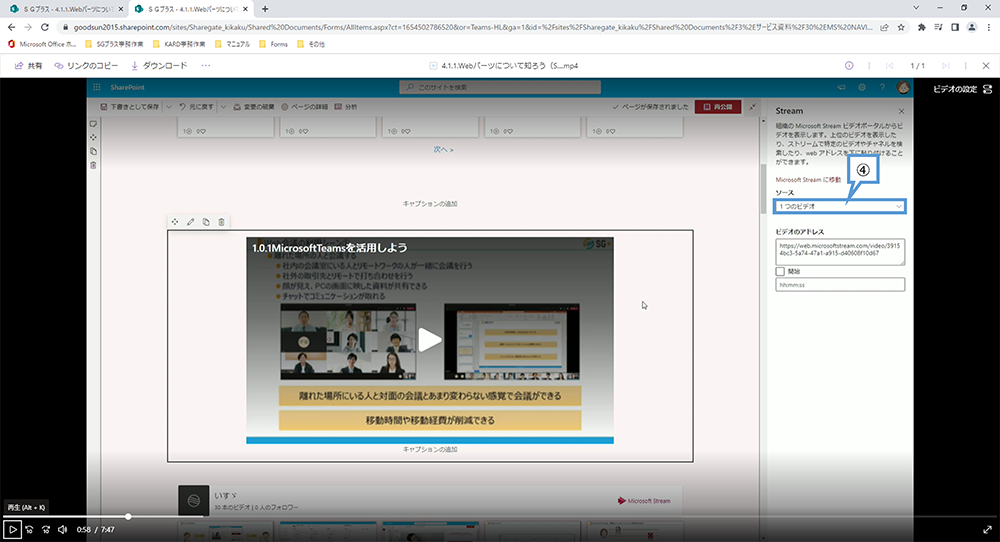Click the video file name title

point(509,66)
